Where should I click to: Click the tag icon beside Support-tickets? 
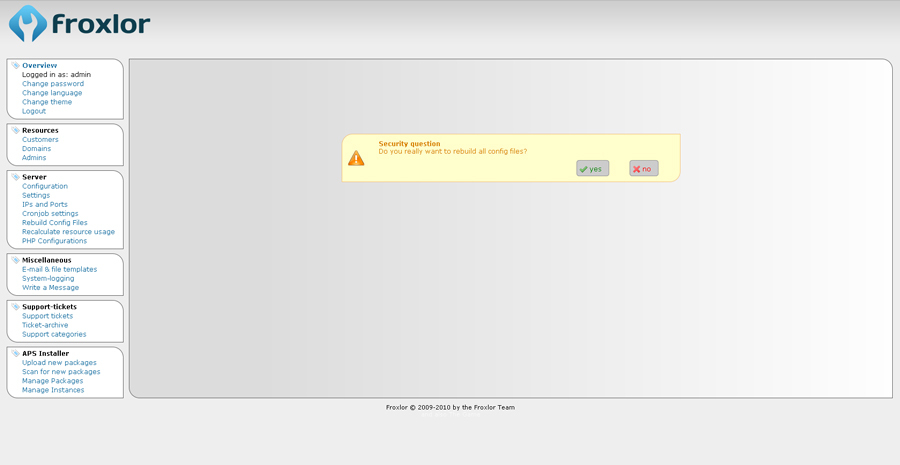tap(15, 307)
